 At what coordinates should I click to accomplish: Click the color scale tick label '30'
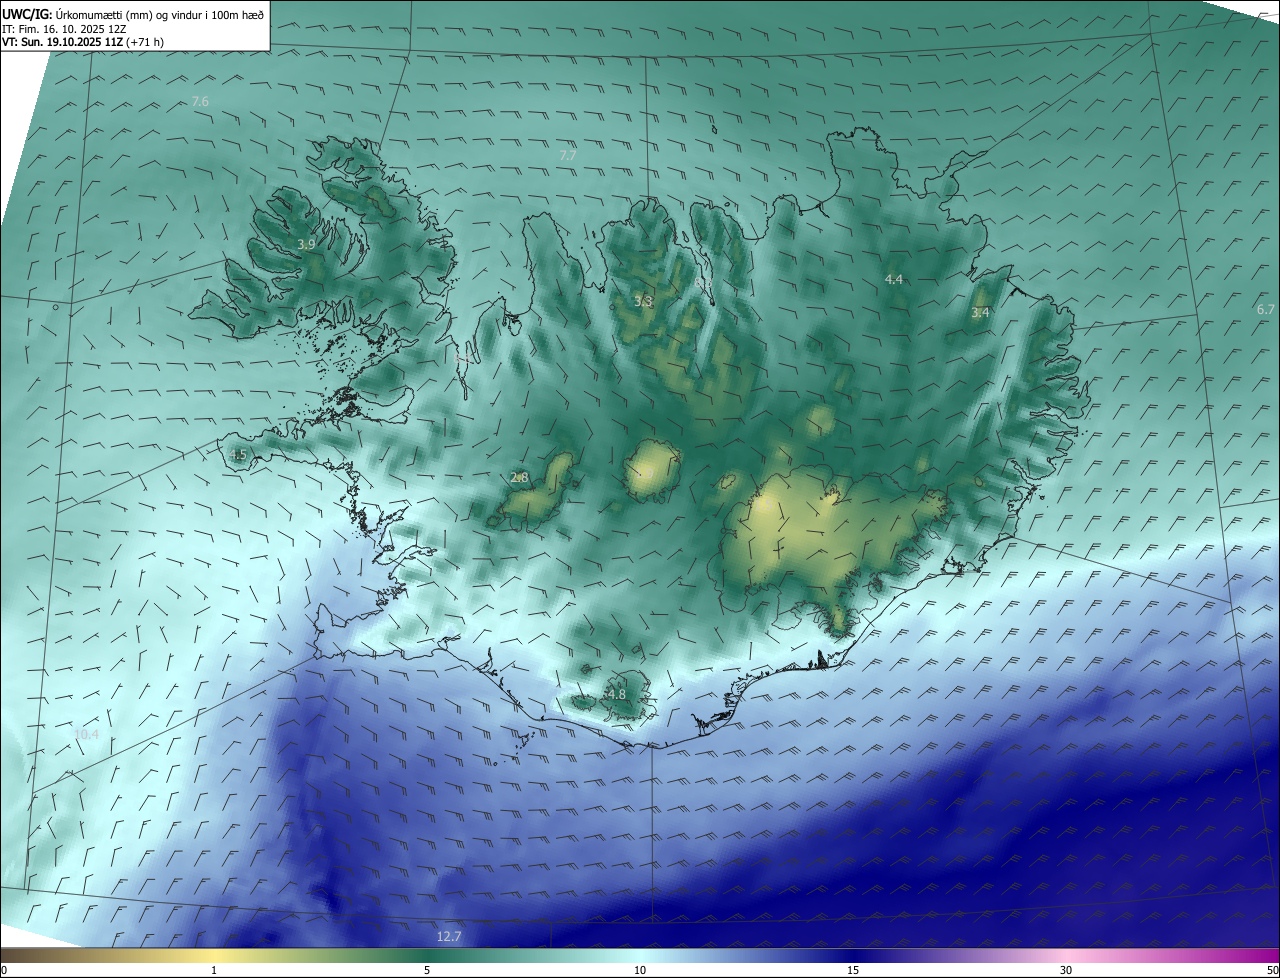(1066, 970)
